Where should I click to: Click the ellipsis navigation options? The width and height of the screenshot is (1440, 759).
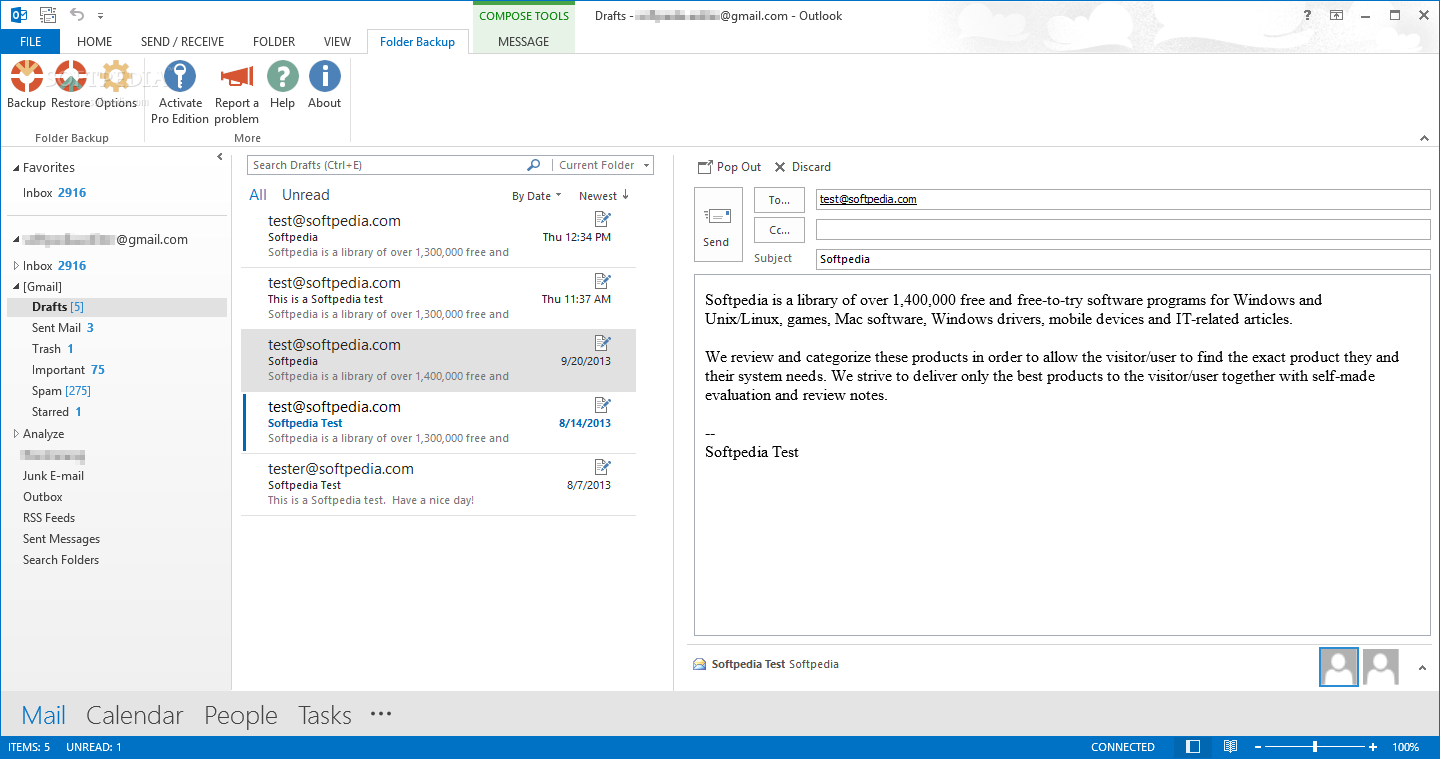pyautogui.click(x=380, y=714)
